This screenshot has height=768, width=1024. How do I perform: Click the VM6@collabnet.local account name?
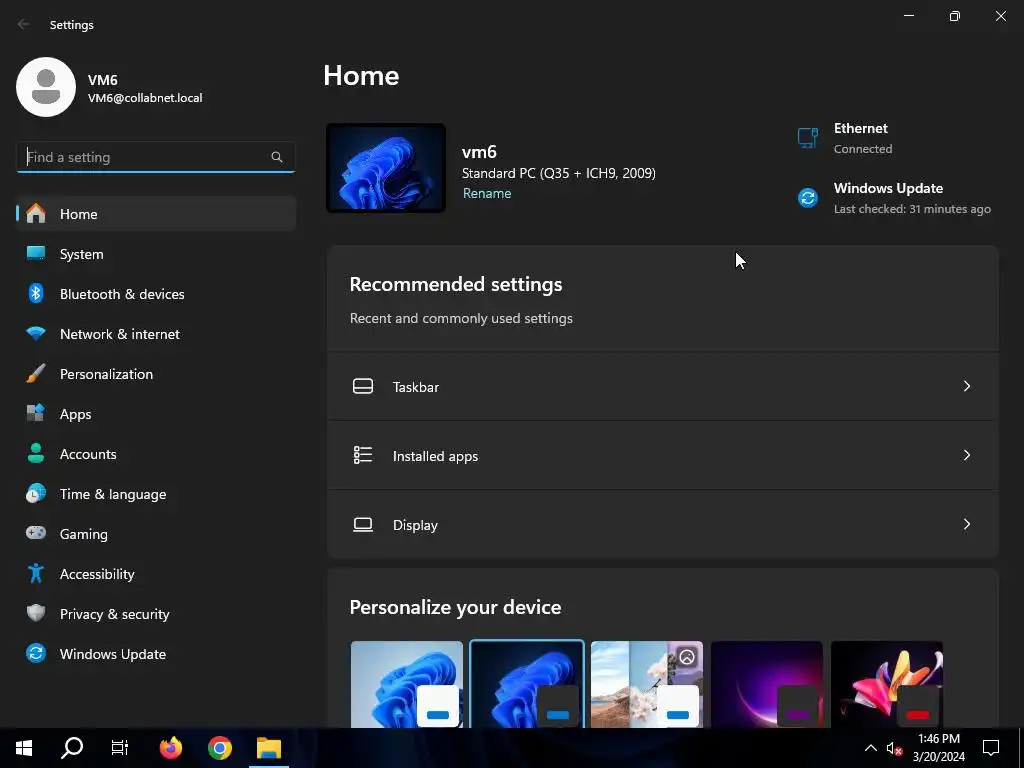coord(145,98)
